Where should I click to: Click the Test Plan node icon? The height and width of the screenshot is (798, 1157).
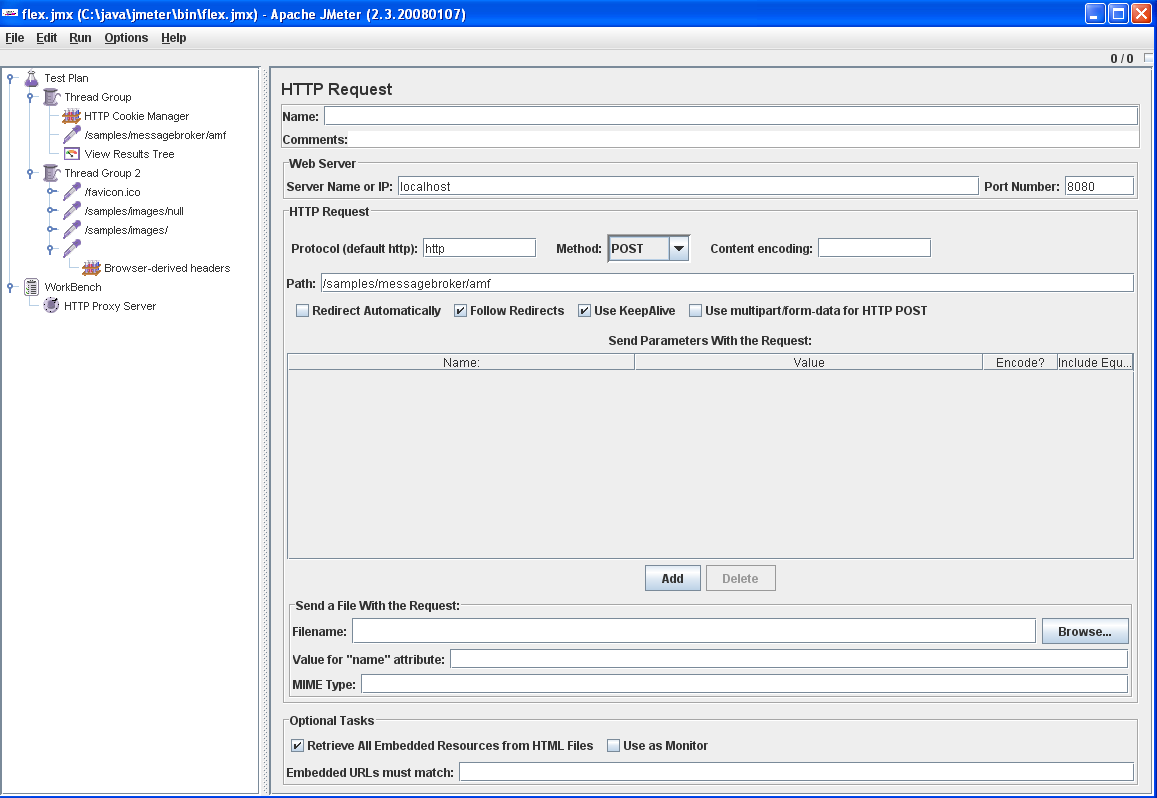pos(31,78)
